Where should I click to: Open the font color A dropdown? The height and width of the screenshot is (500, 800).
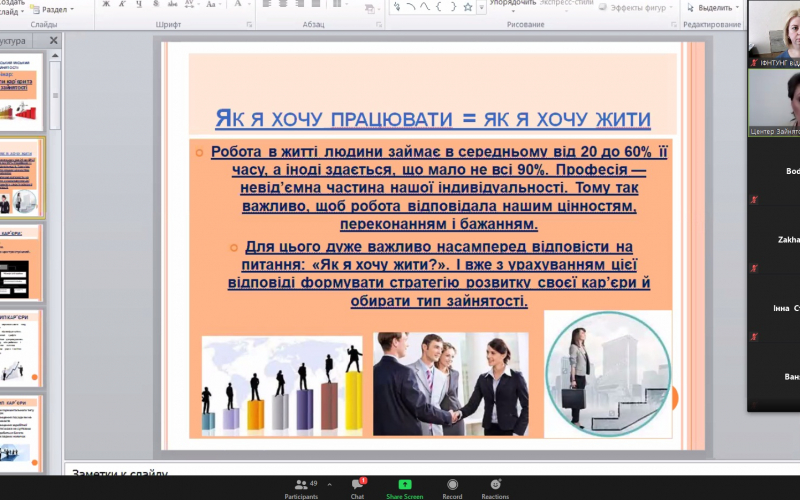pos(240,4)
